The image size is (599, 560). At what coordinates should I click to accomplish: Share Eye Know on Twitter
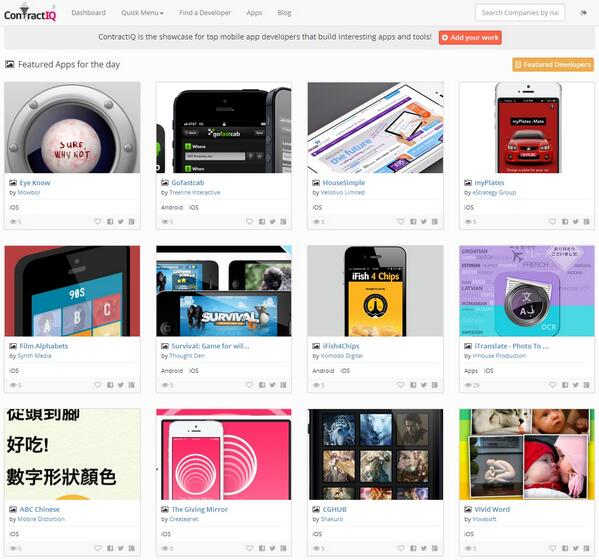(121, 222)
